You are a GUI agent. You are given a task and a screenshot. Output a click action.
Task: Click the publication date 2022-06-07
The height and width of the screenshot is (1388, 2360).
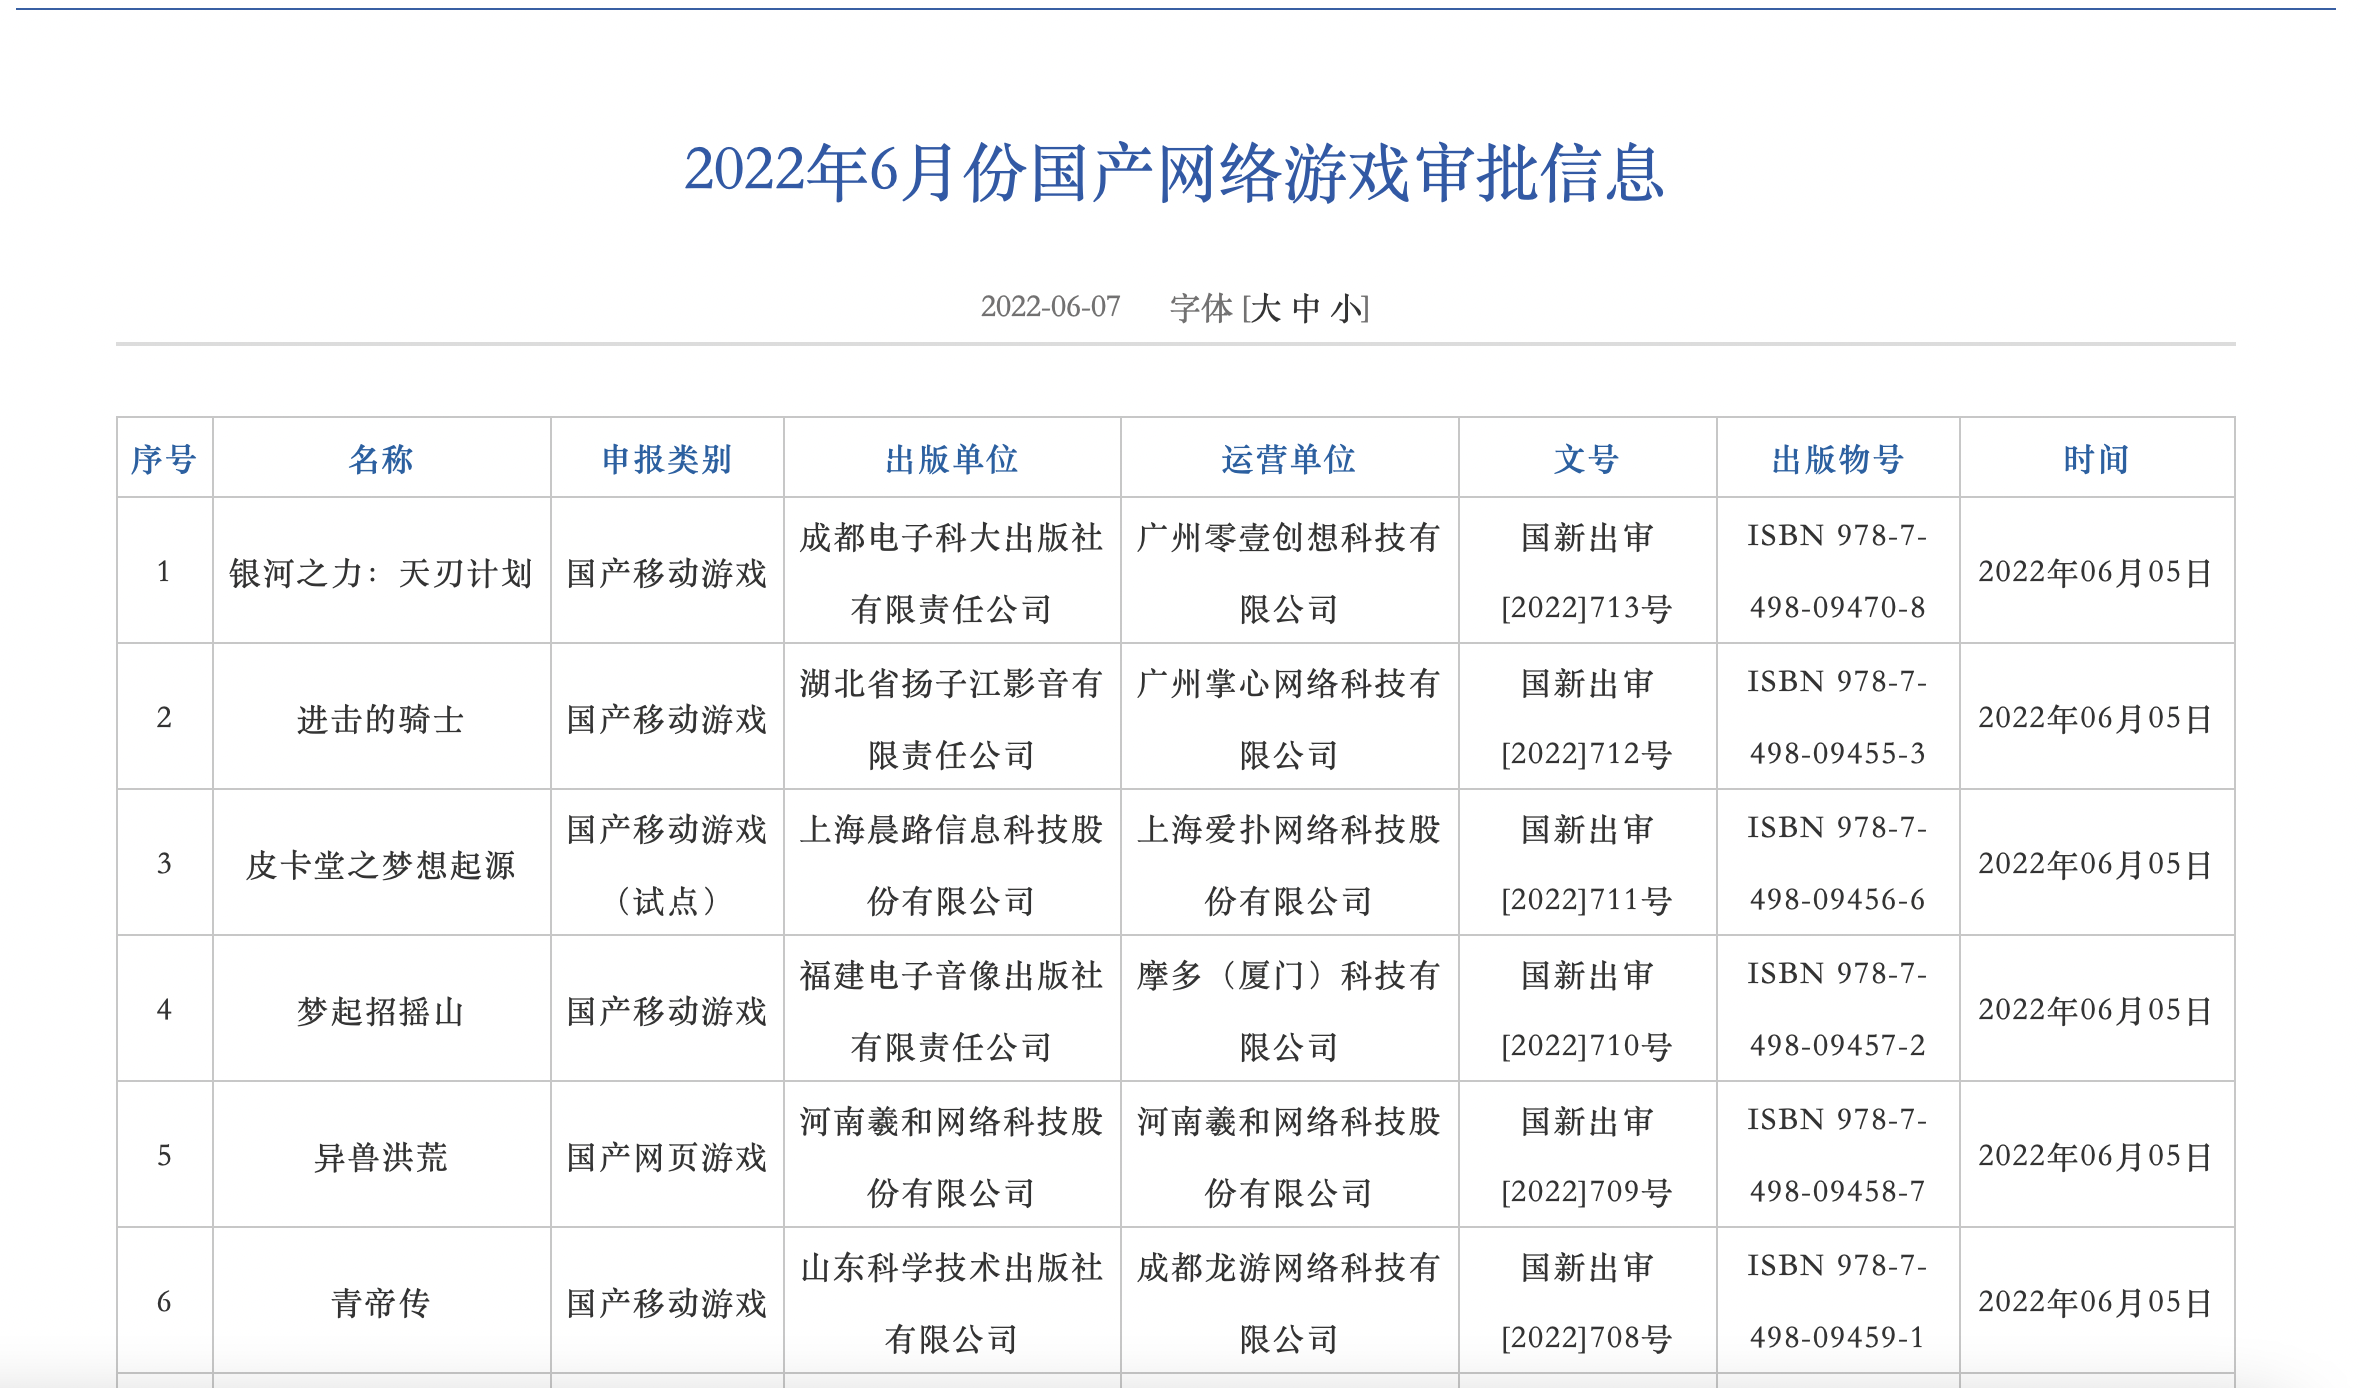point(1050,307)
